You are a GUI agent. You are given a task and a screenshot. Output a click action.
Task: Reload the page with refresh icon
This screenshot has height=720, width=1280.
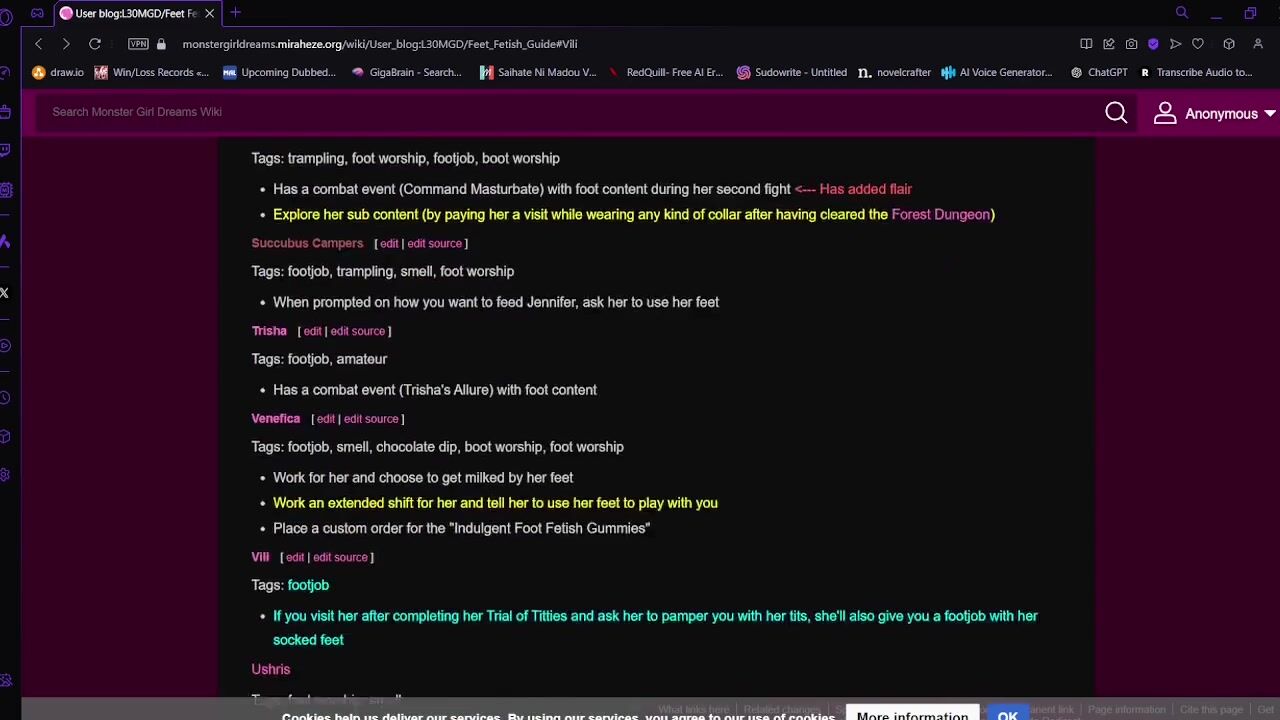point(95,44)
